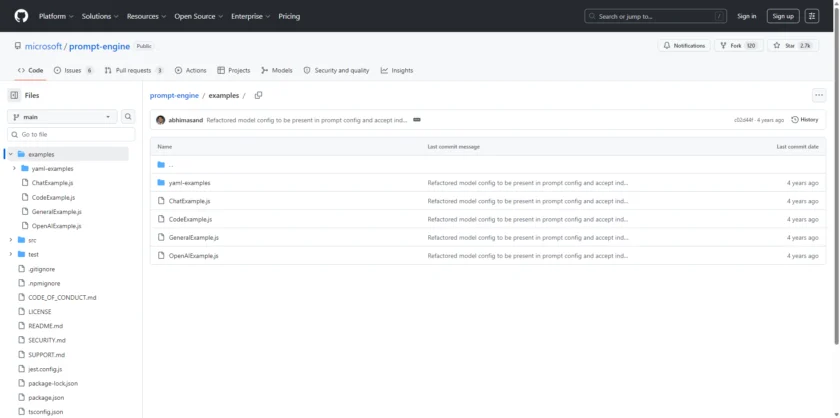Open ChatExample.js in the file list
The height and width of the screenshot is (418, 840).
click(190, 201)
